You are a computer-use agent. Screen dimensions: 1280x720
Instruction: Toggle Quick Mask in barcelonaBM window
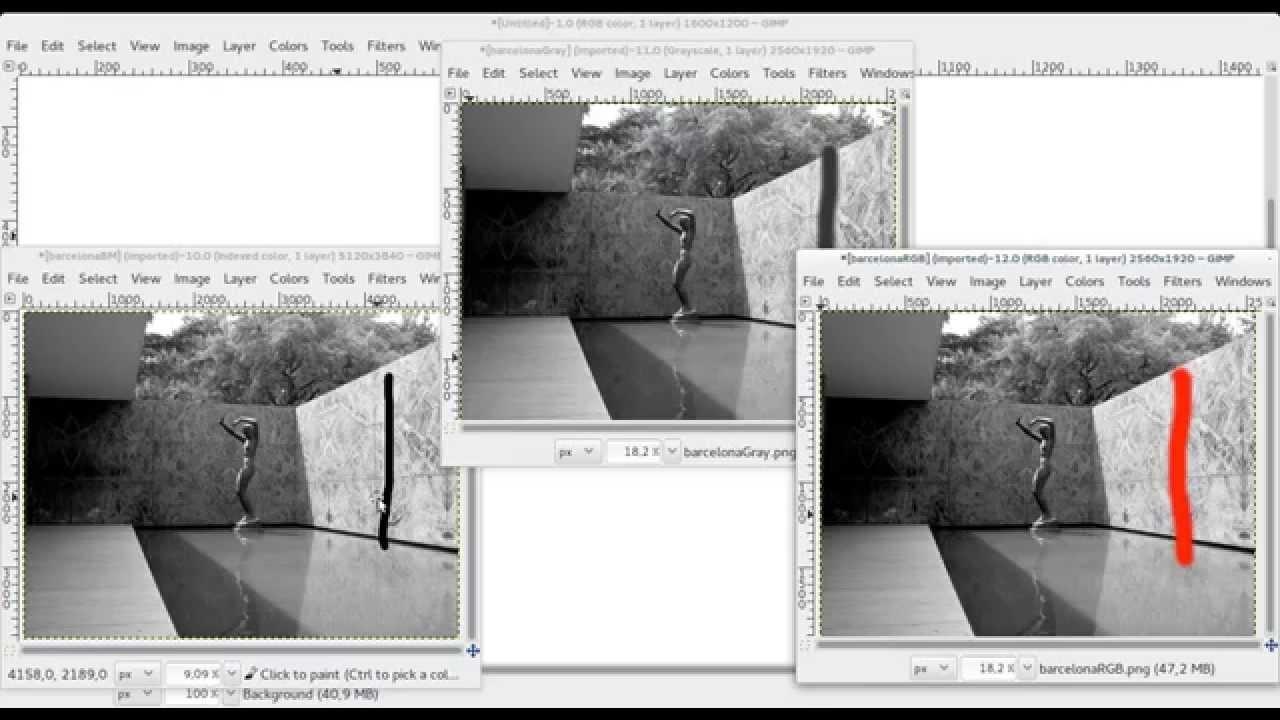tap(12, 650)
